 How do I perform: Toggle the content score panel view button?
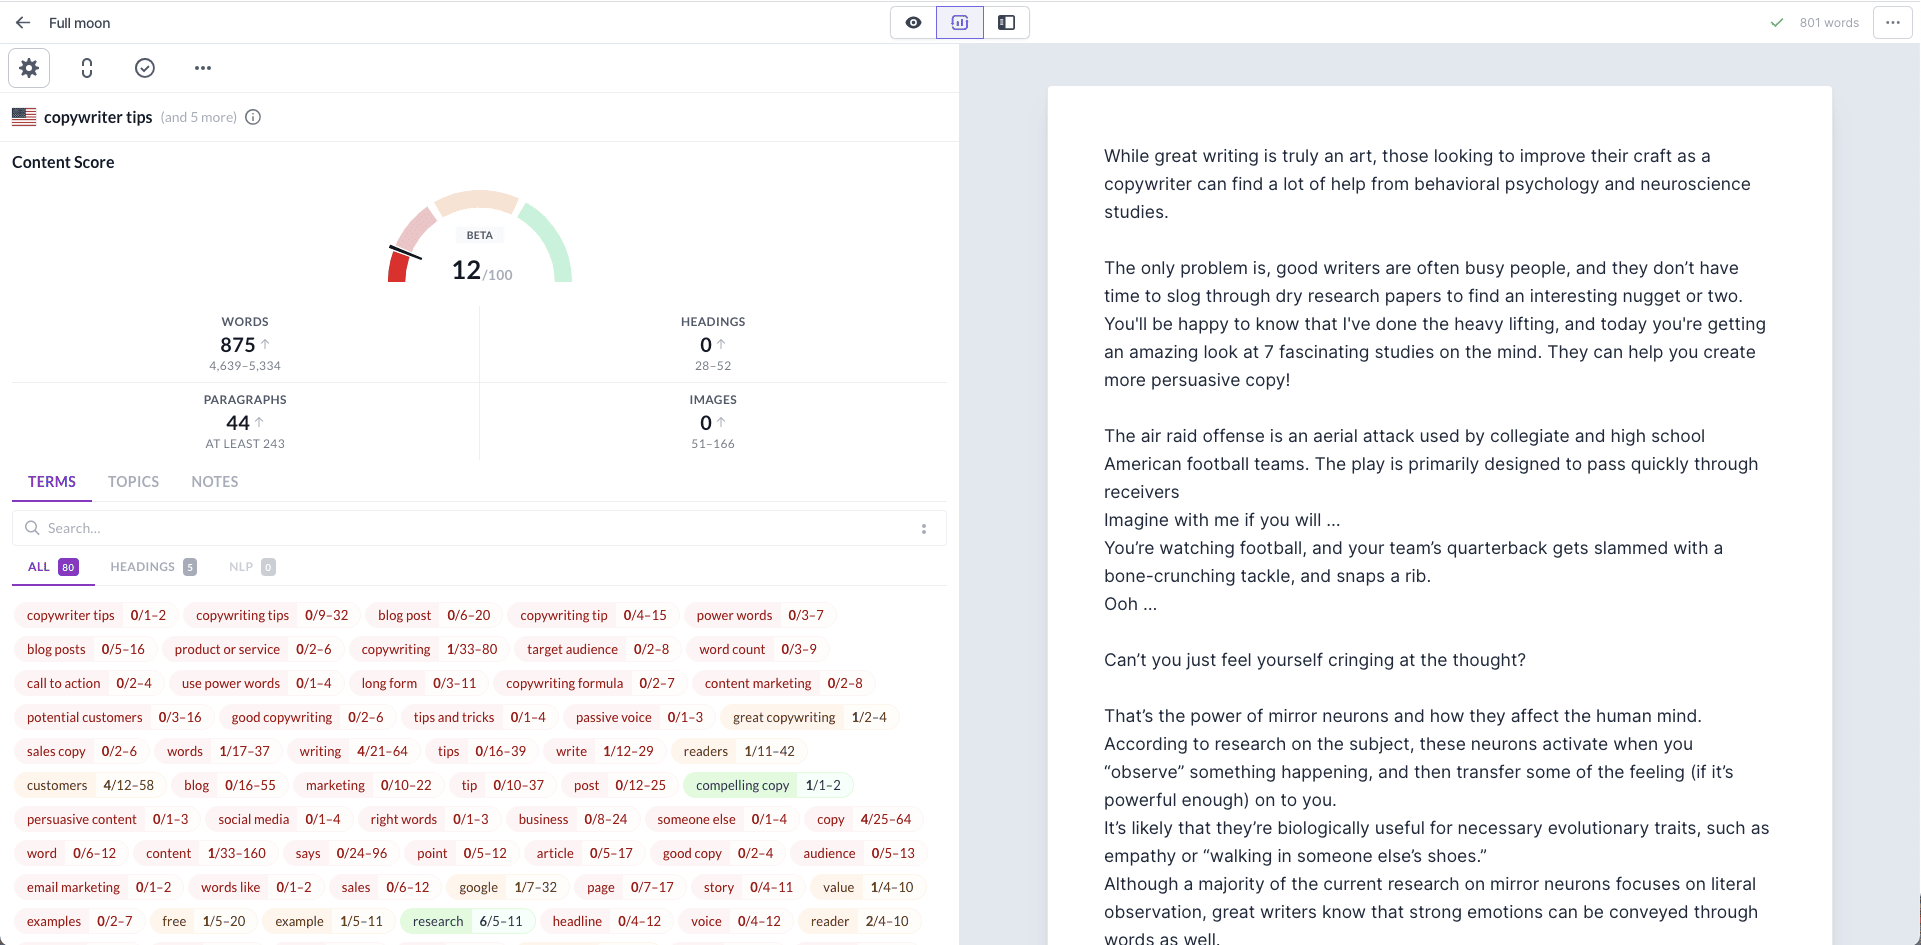click(960, 23)
